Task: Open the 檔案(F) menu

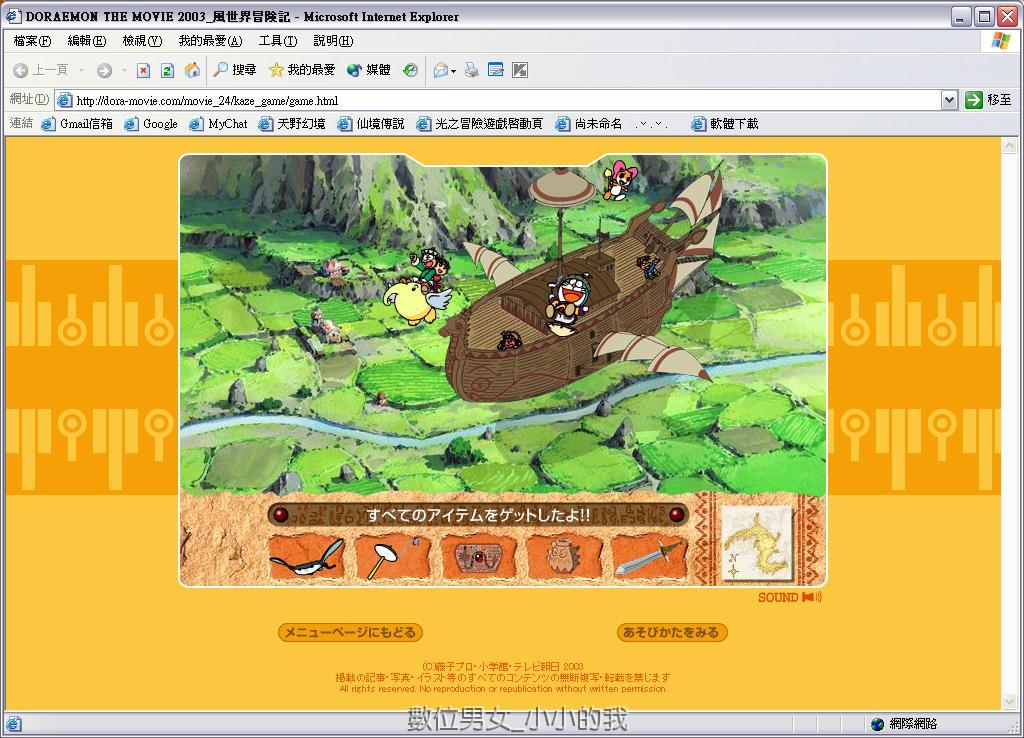Action: coord(32,41)
